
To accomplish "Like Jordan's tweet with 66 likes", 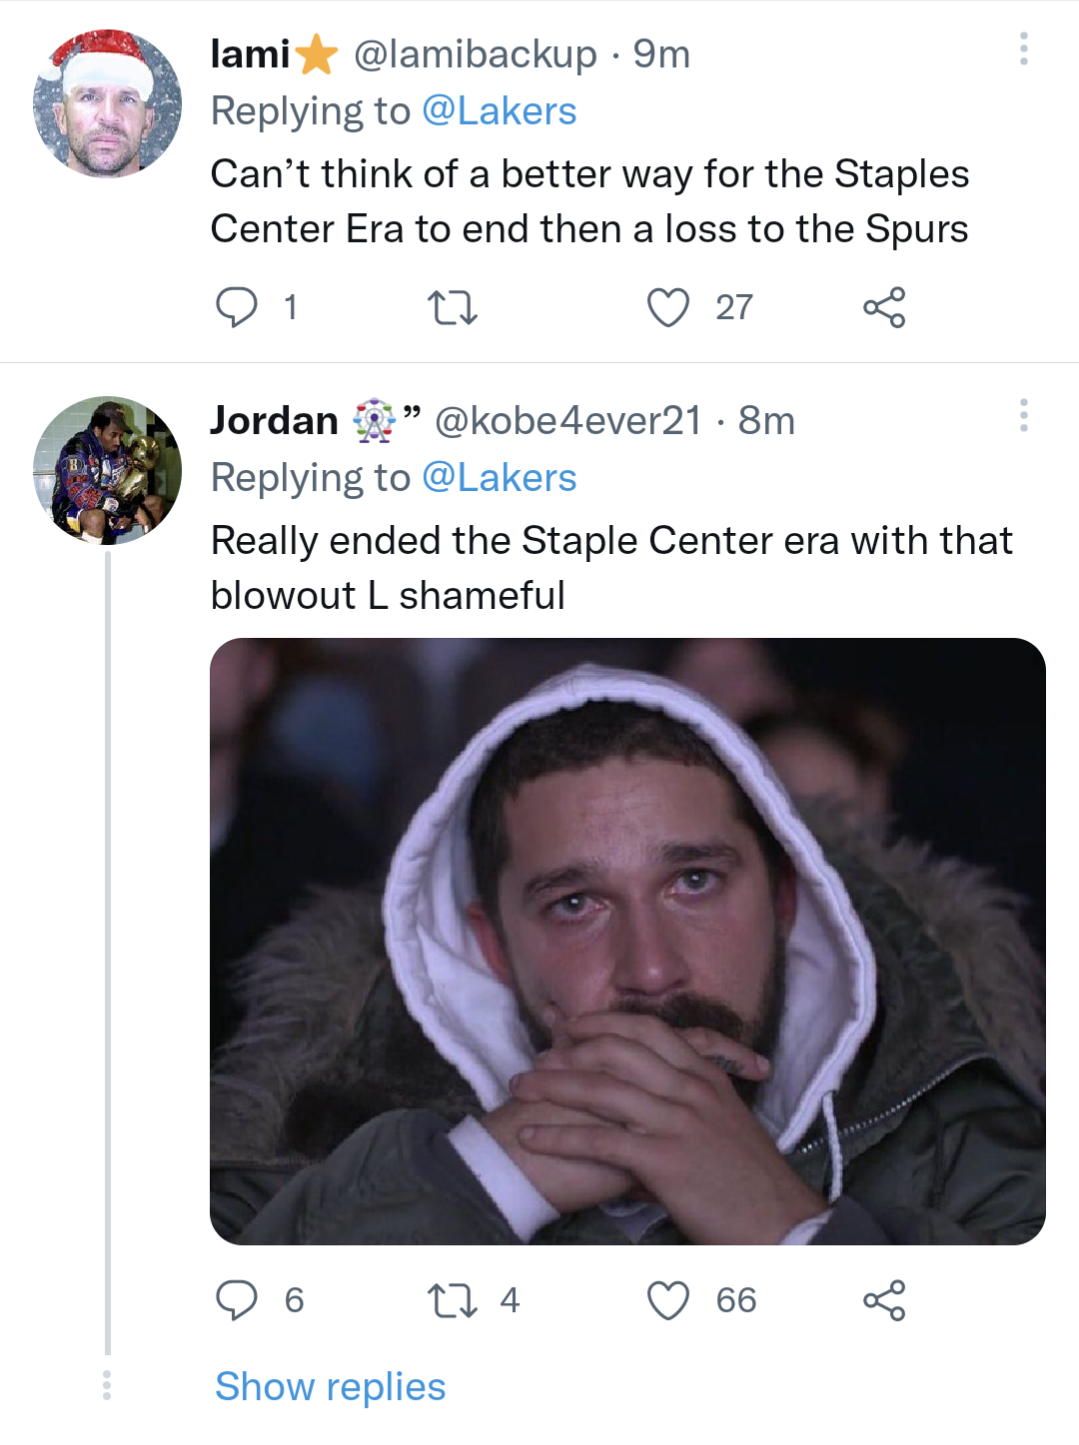I will tap(668, 1300).
